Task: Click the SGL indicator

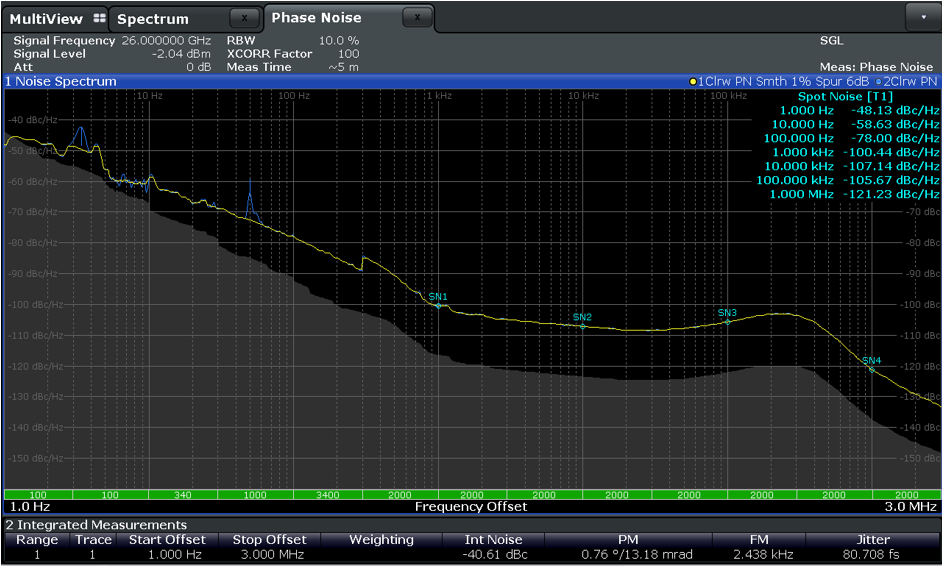Action: point(831,40)
